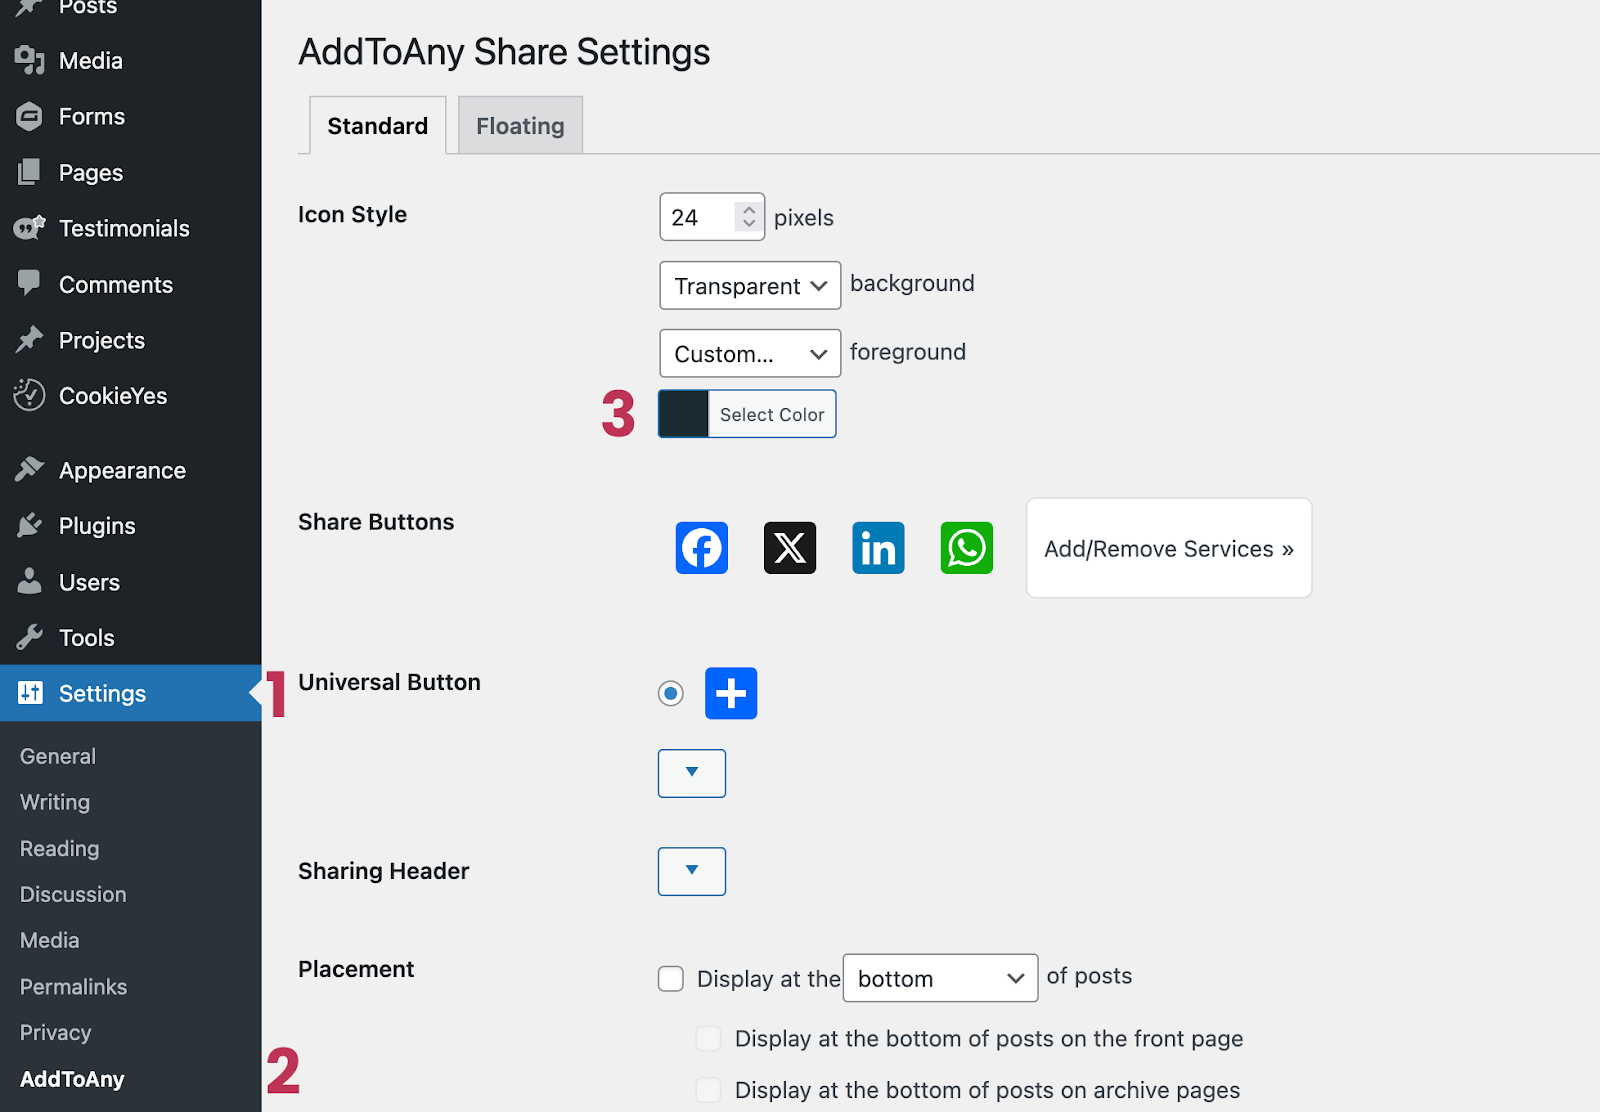Click the Select Color button

tap(772, 414)
